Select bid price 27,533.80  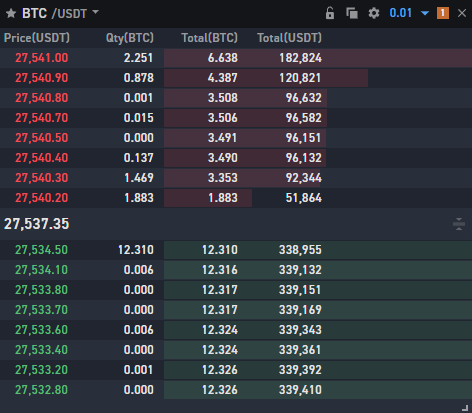tap(42, 290)
